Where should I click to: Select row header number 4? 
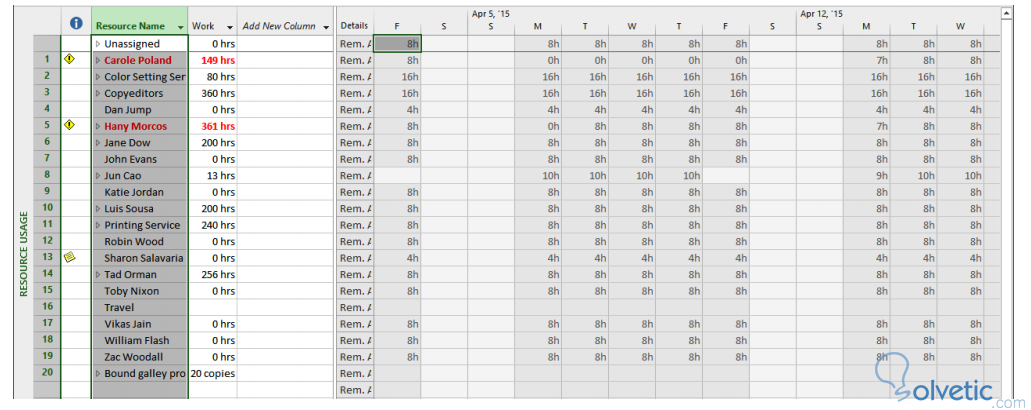point(47,109)
